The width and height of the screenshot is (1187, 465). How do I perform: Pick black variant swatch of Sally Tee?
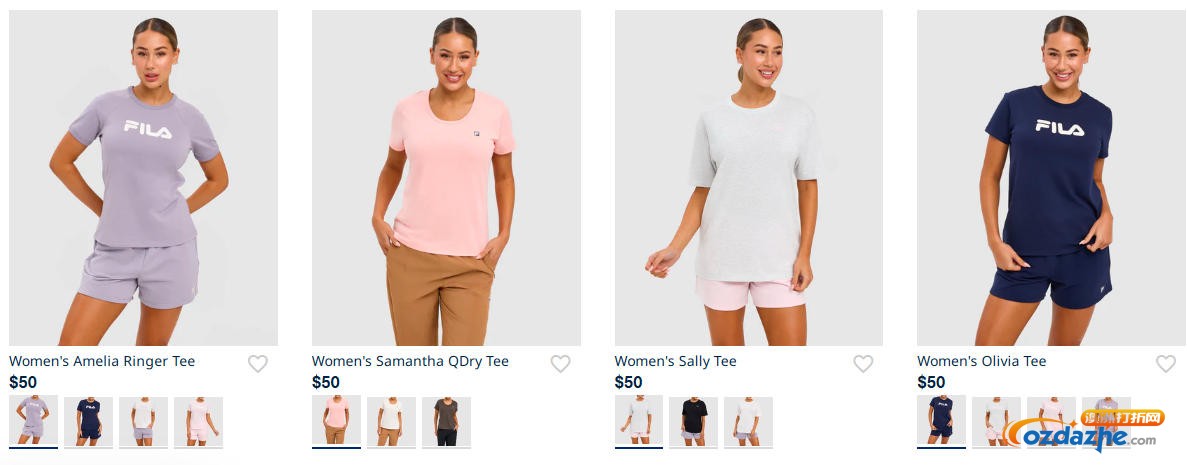693,421
